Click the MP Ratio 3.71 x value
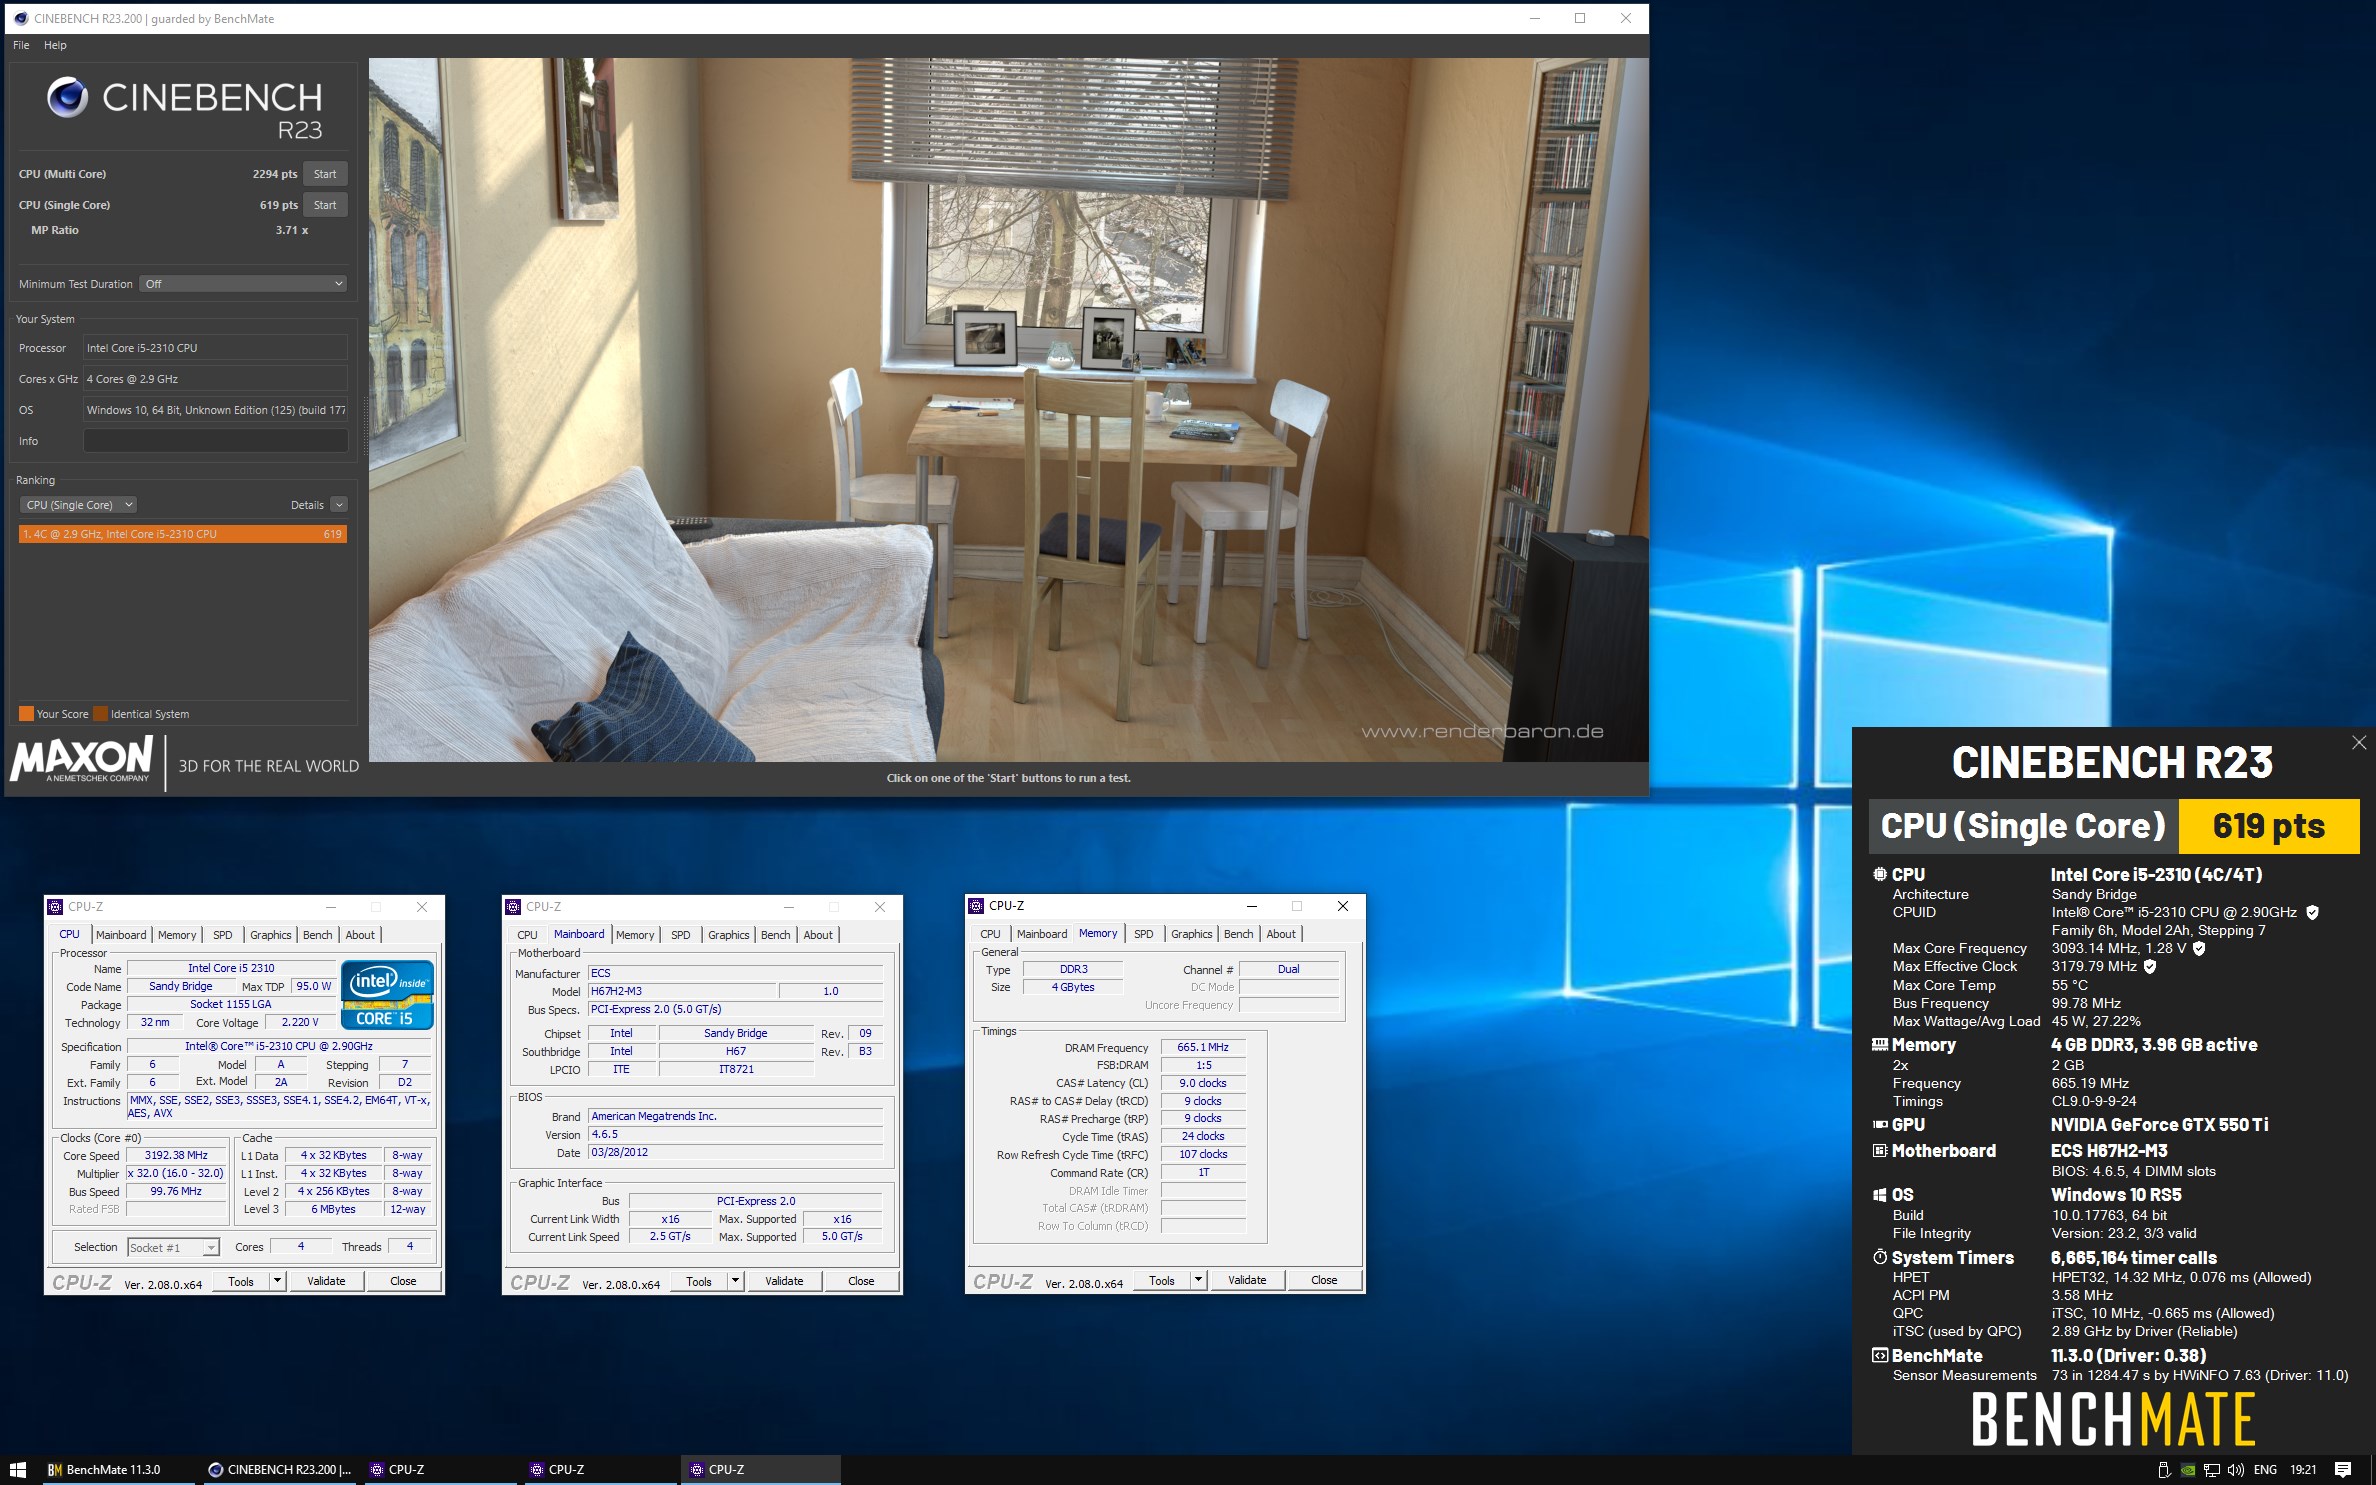The width and height of the screenshot is (2376, 1485). pos(292,230)
